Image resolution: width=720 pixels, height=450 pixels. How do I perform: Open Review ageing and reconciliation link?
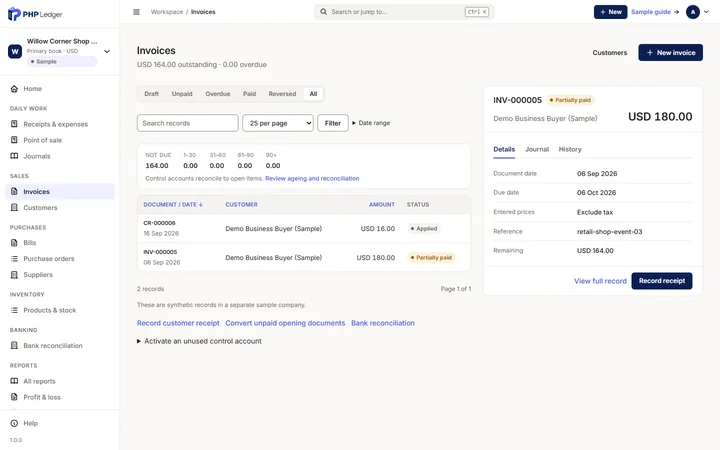[312, 178]
